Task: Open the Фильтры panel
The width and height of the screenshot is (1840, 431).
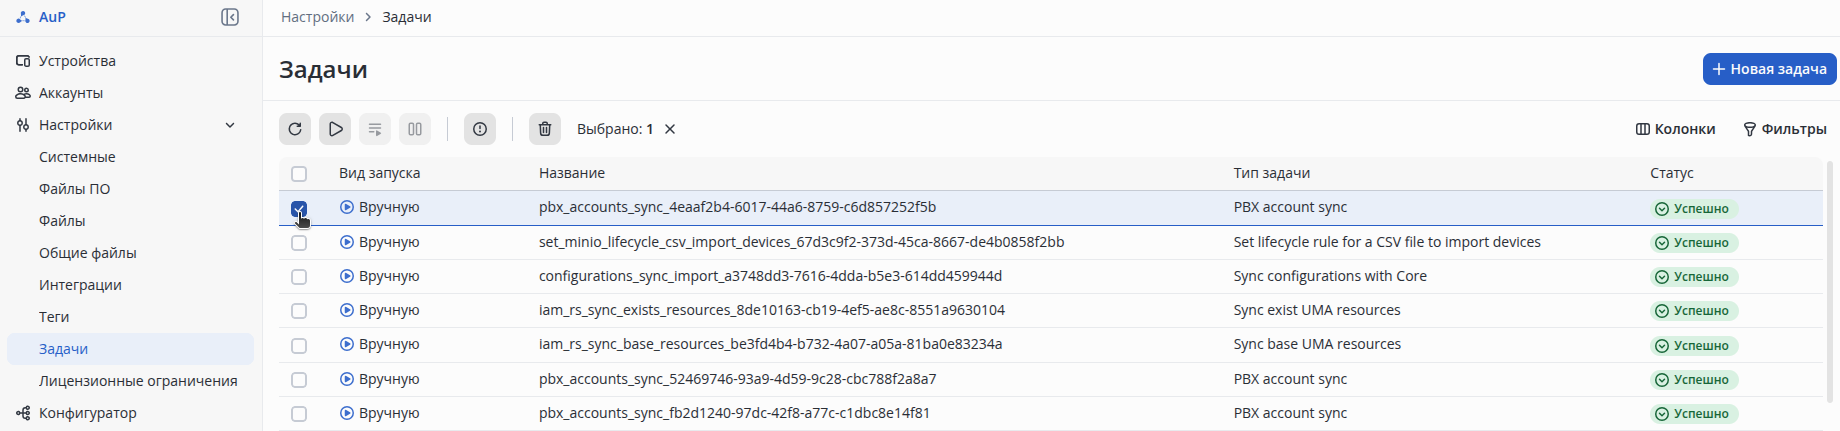Action: tap(1785, 129)
